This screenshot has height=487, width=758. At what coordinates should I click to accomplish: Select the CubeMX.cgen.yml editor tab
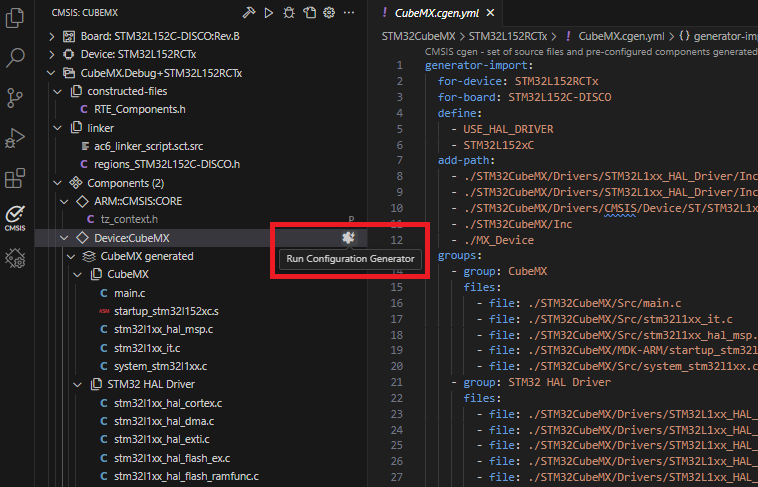coord(437,13)
